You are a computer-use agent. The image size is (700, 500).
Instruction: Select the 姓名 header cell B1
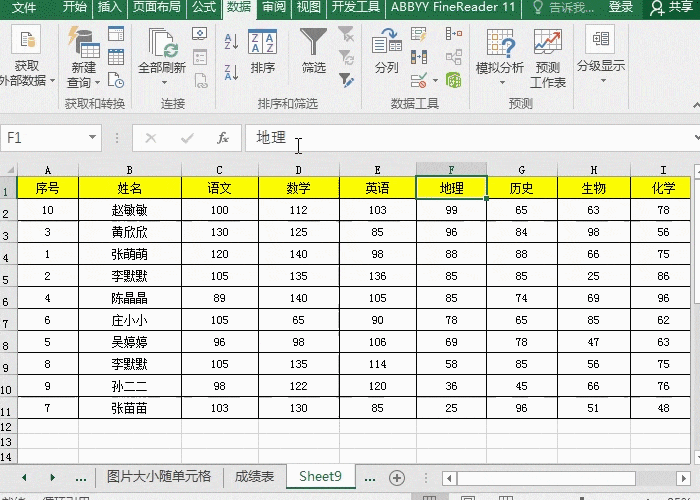(x=129, y=188)
